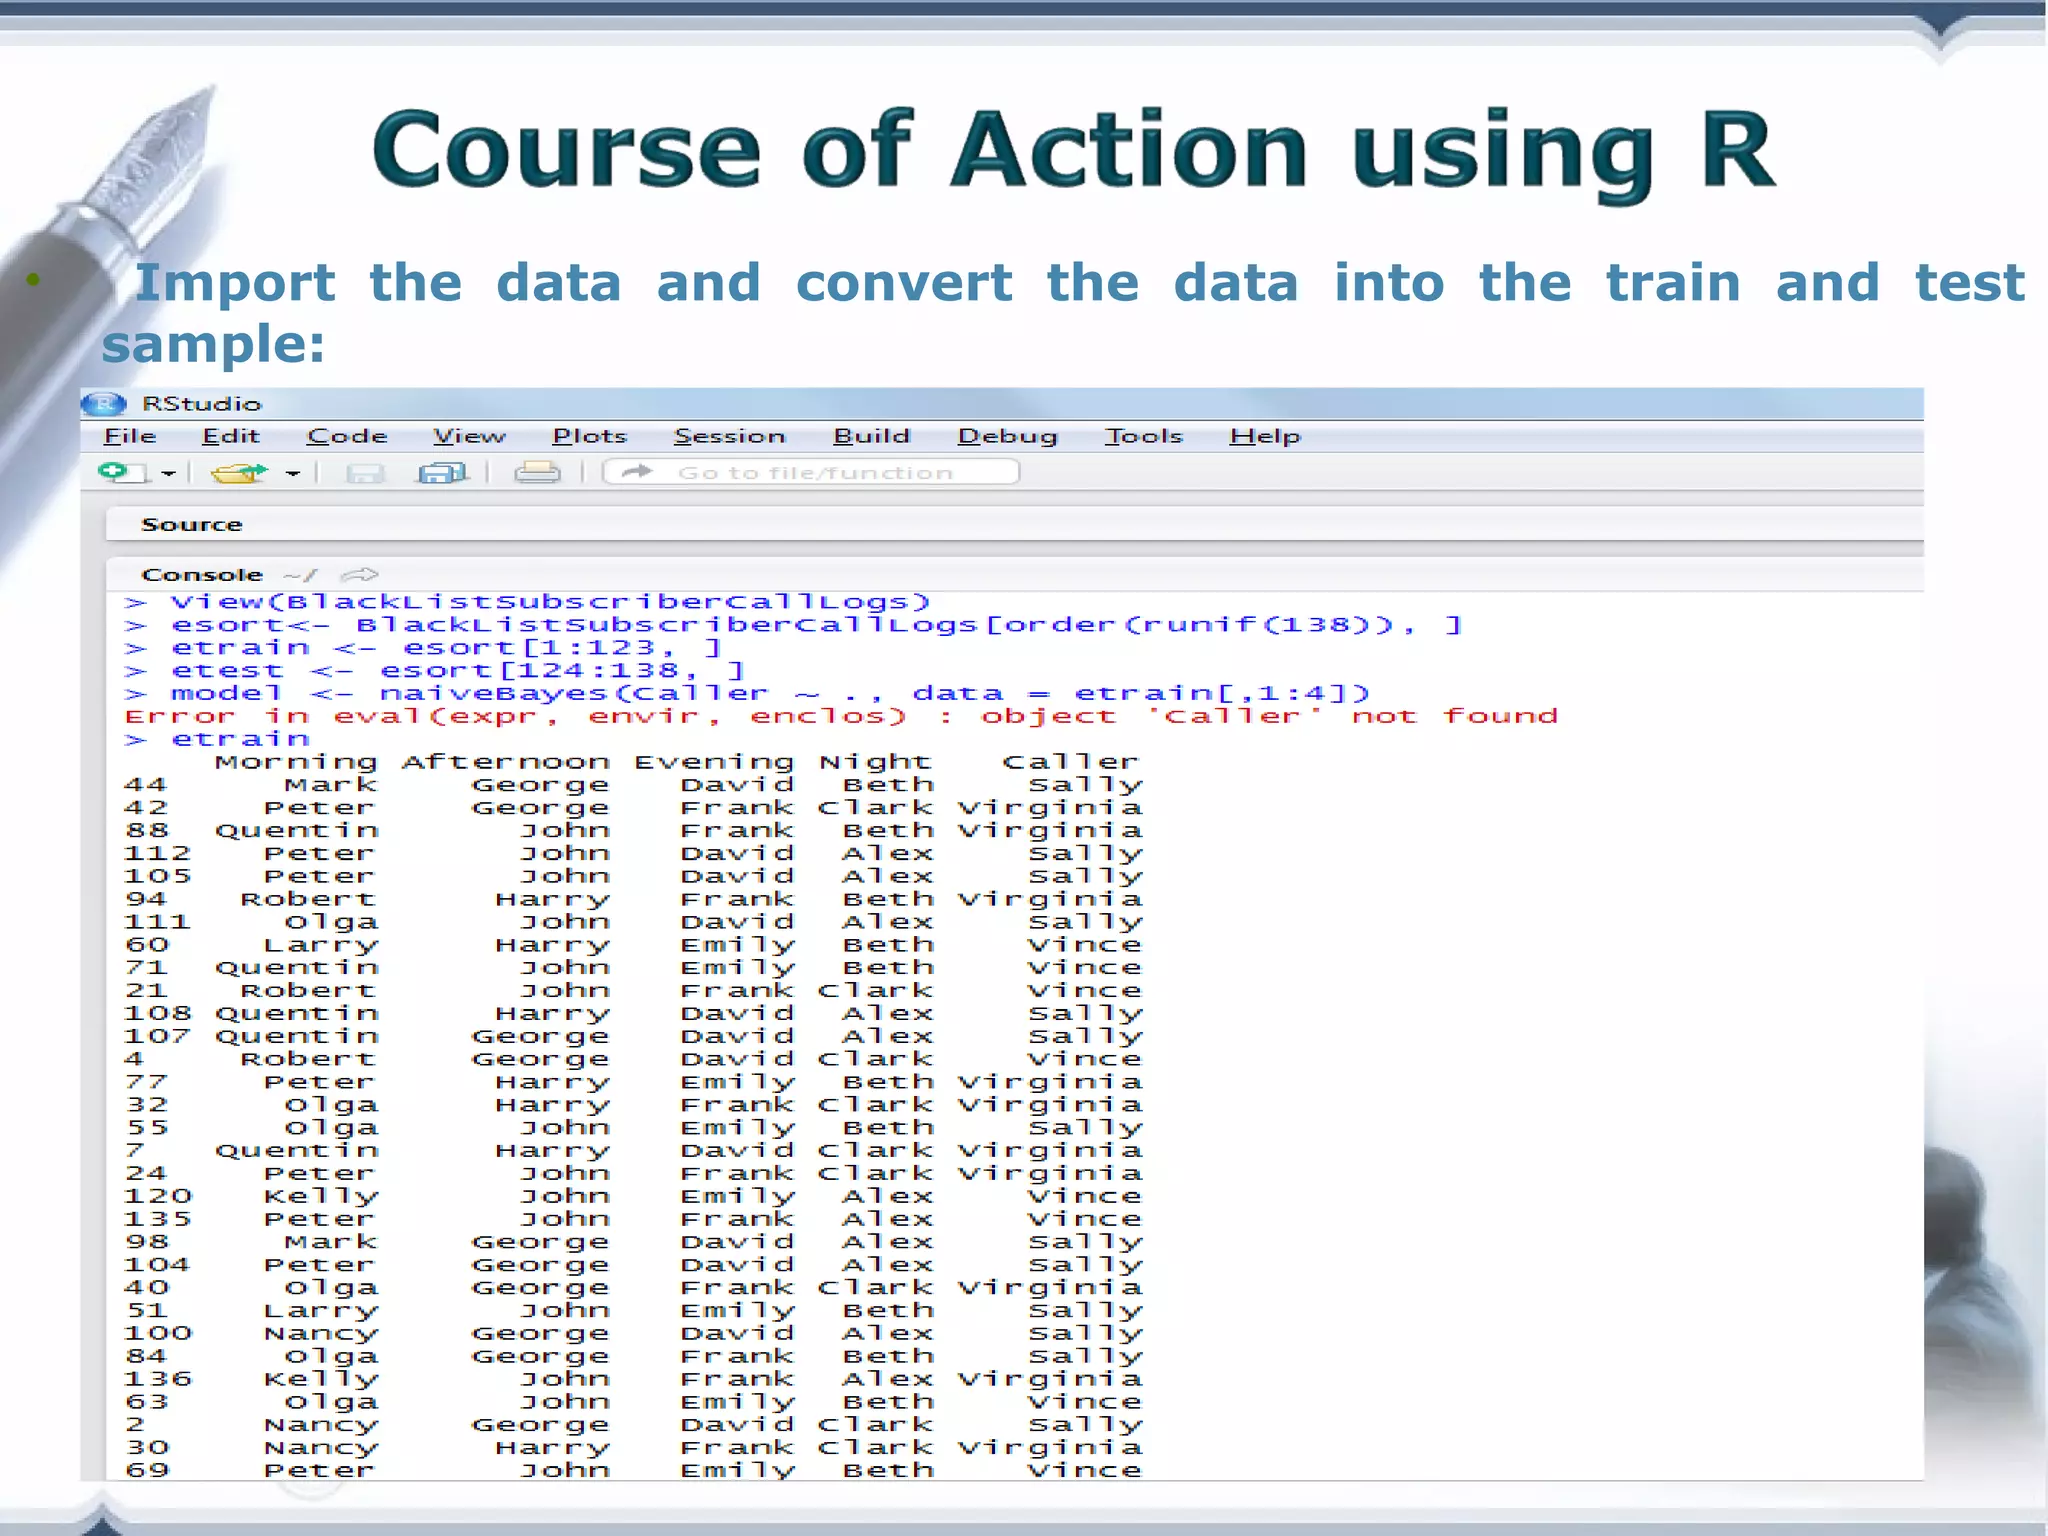The image size is (2048, 1536).
Task: Click Kelly in row 120
Action: tap(322, 1197)
